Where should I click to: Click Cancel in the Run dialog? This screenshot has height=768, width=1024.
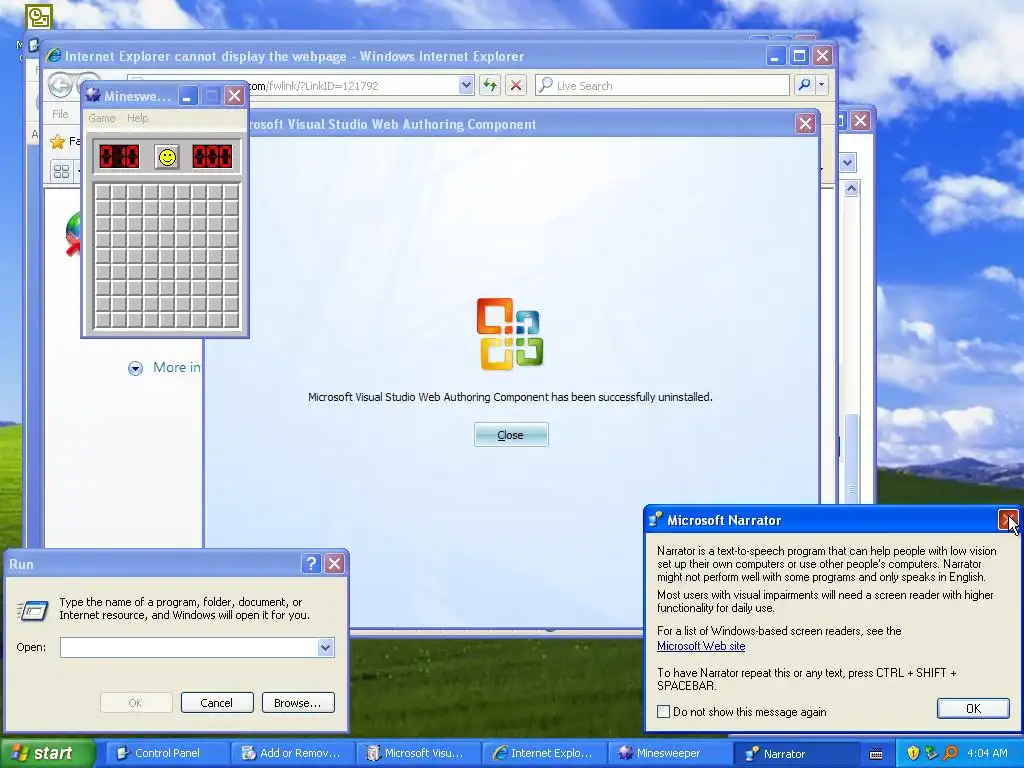(x=217, y=703)
